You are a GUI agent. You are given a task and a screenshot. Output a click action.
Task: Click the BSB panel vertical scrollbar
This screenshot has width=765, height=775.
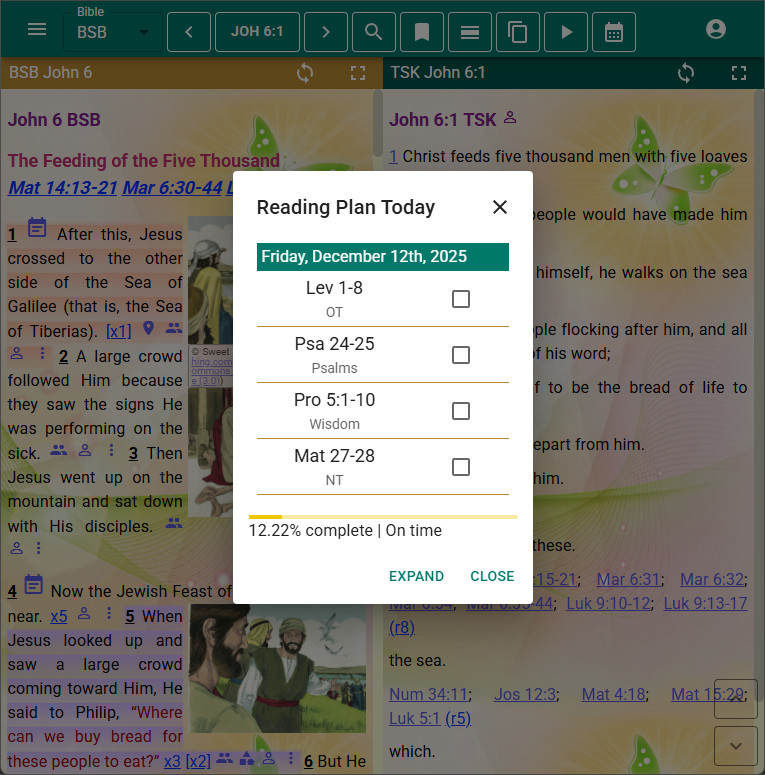(378, 124)
